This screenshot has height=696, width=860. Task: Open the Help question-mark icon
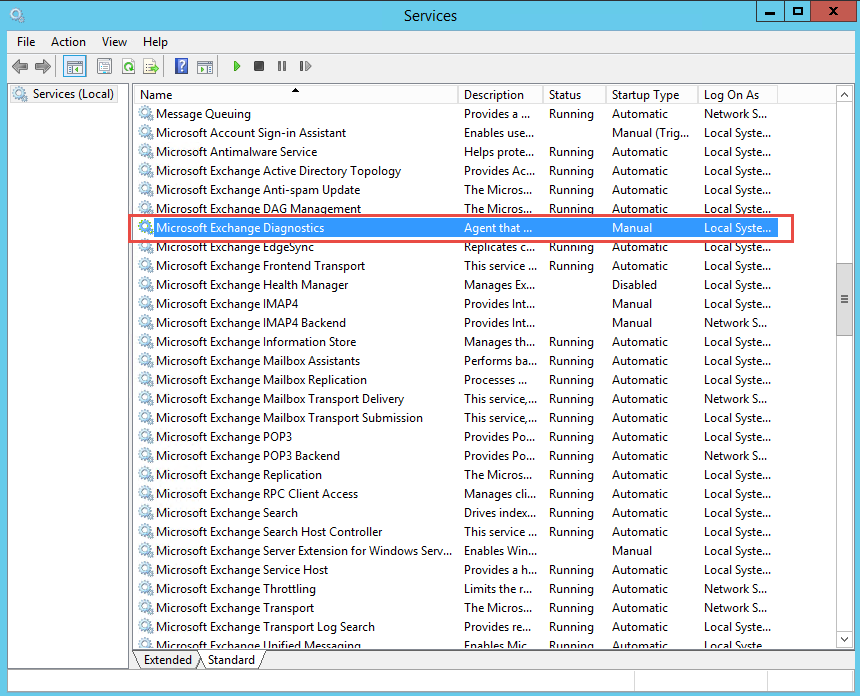pos(182,66)
